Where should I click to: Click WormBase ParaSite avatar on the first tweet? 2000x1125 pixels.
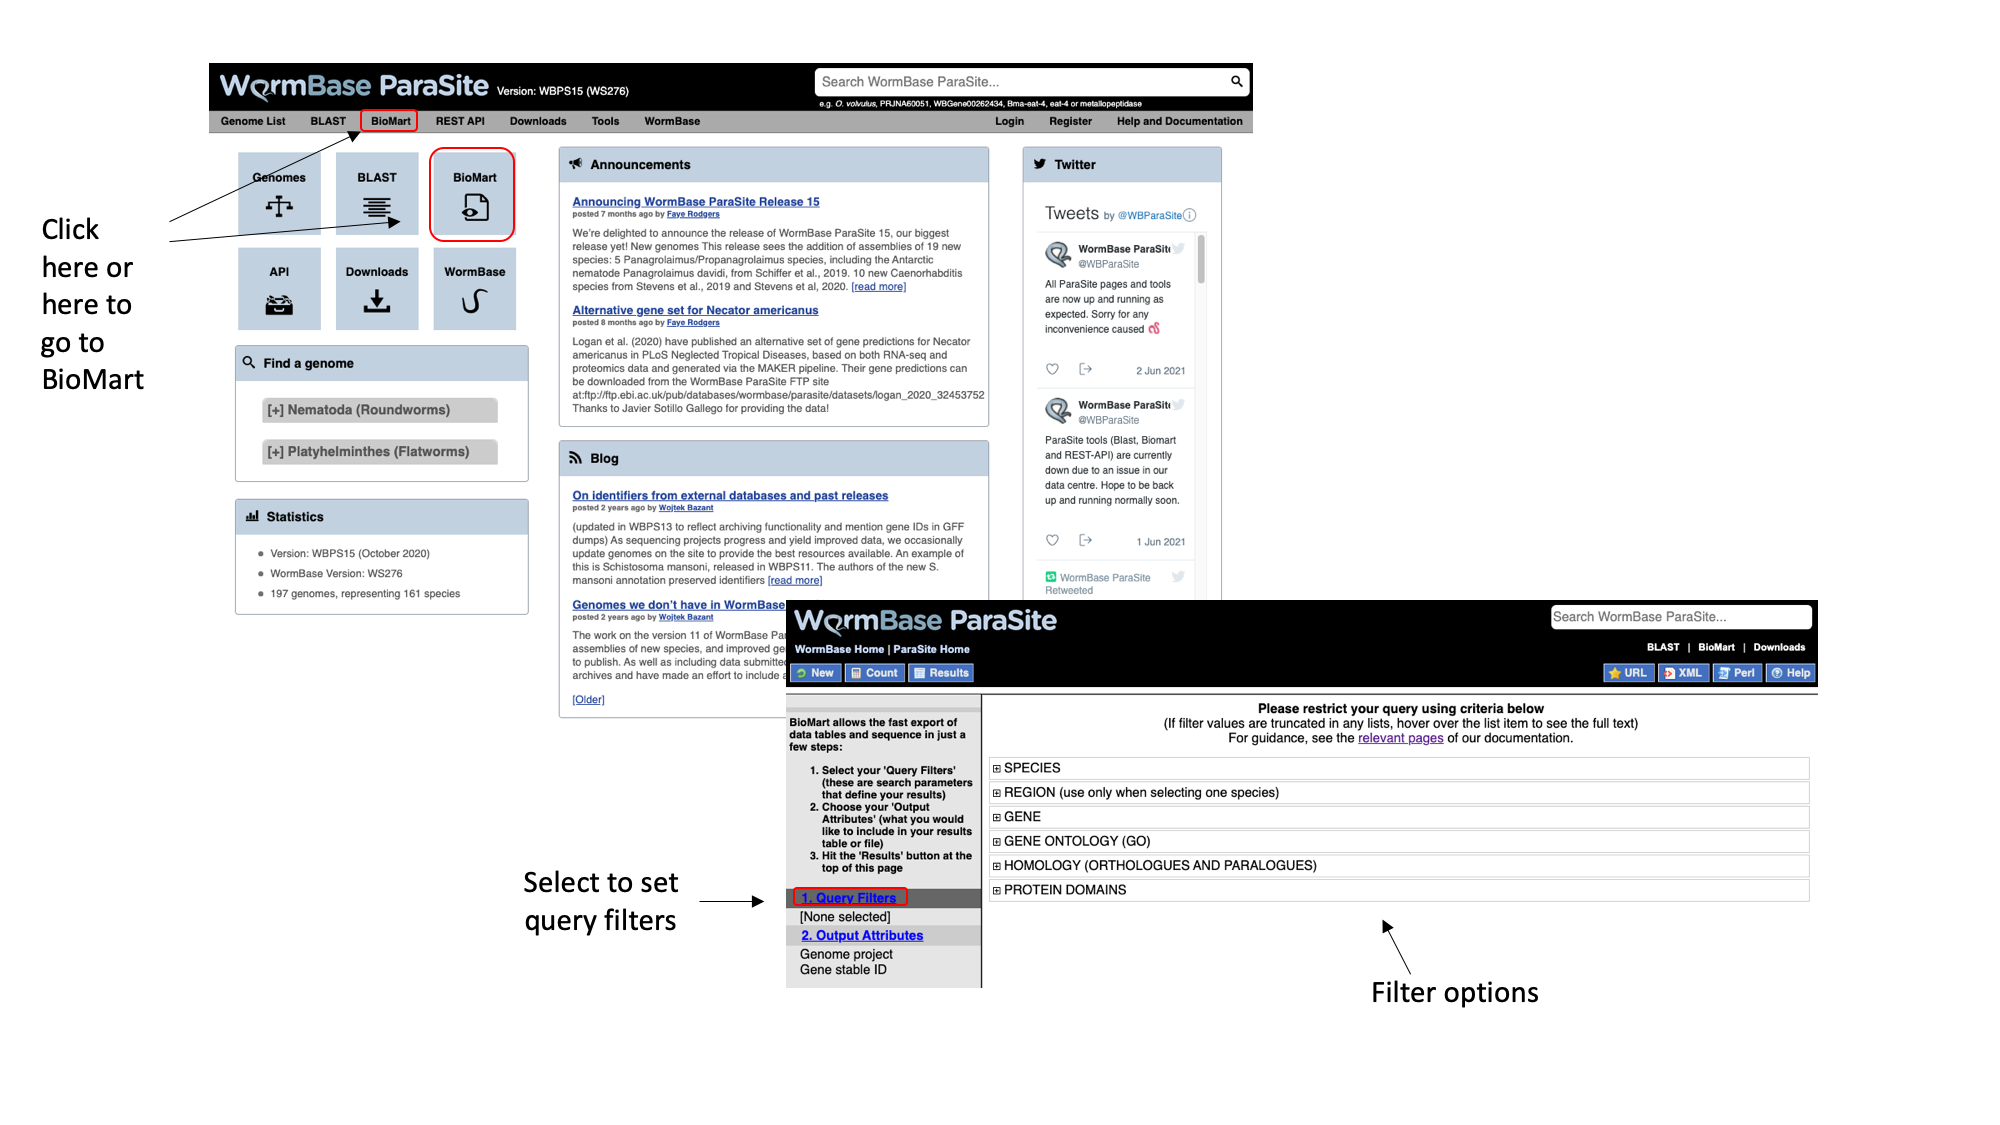tap(1057, 253)
